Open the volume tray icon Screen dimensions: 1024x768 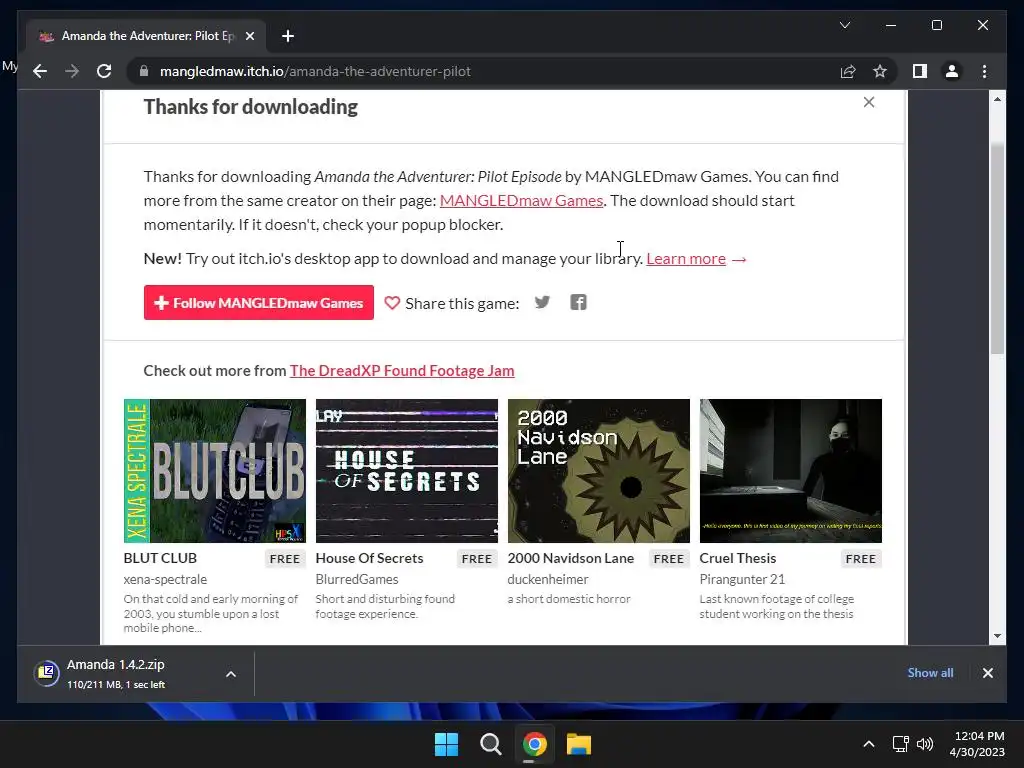tap(925, 744)
